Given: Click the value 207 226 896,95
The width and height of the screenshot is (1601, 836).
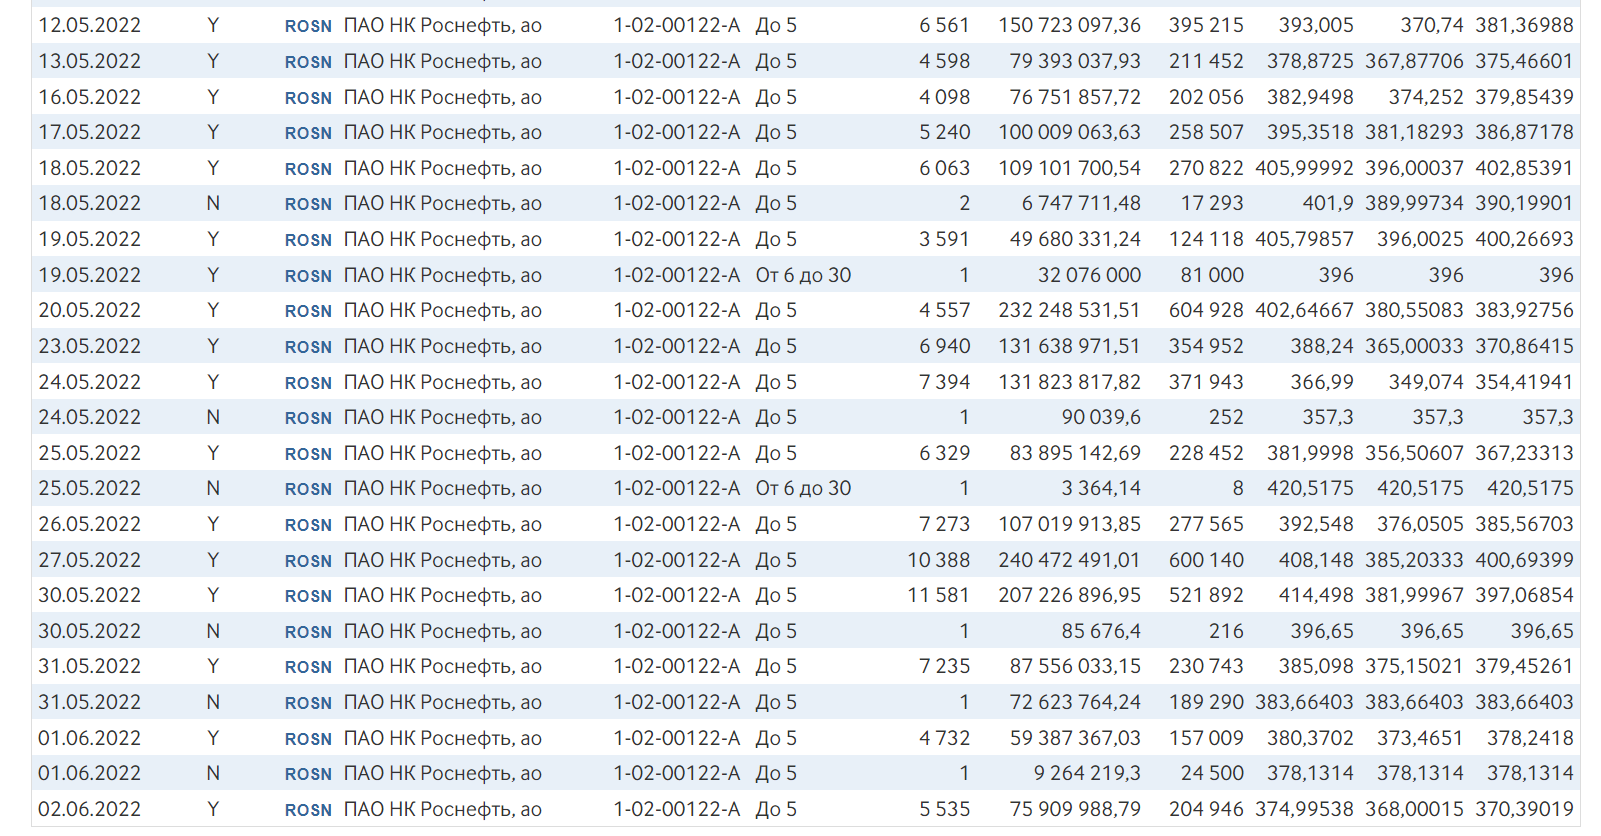Looking at the screenshot, I should (1069, 595).
